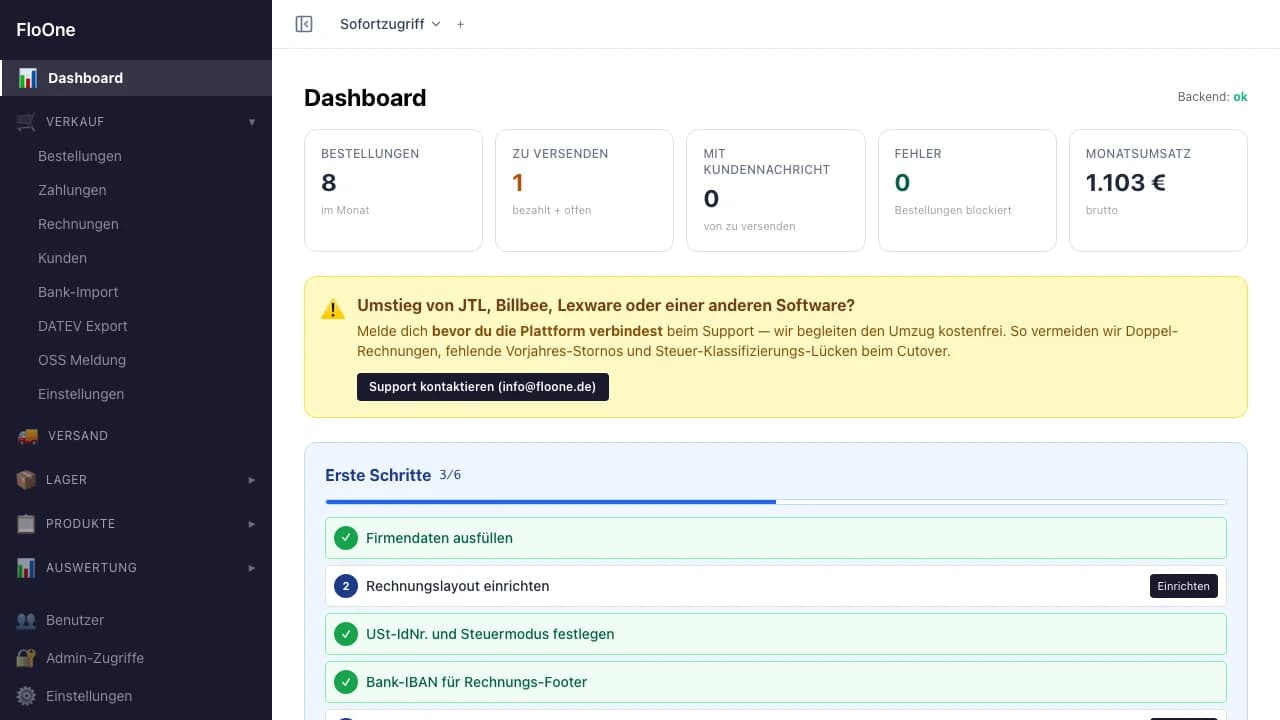1280x720 pixels.
Task: Open Zahlungen in the sidebar
Action: [x=72, y=190]
